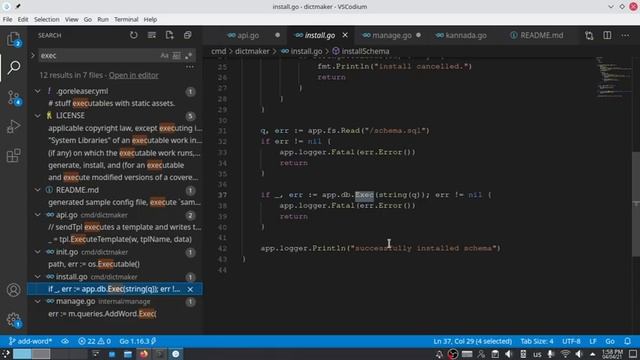Click the Open in editor link
The image size is (640, 360).
pos(134,75)
